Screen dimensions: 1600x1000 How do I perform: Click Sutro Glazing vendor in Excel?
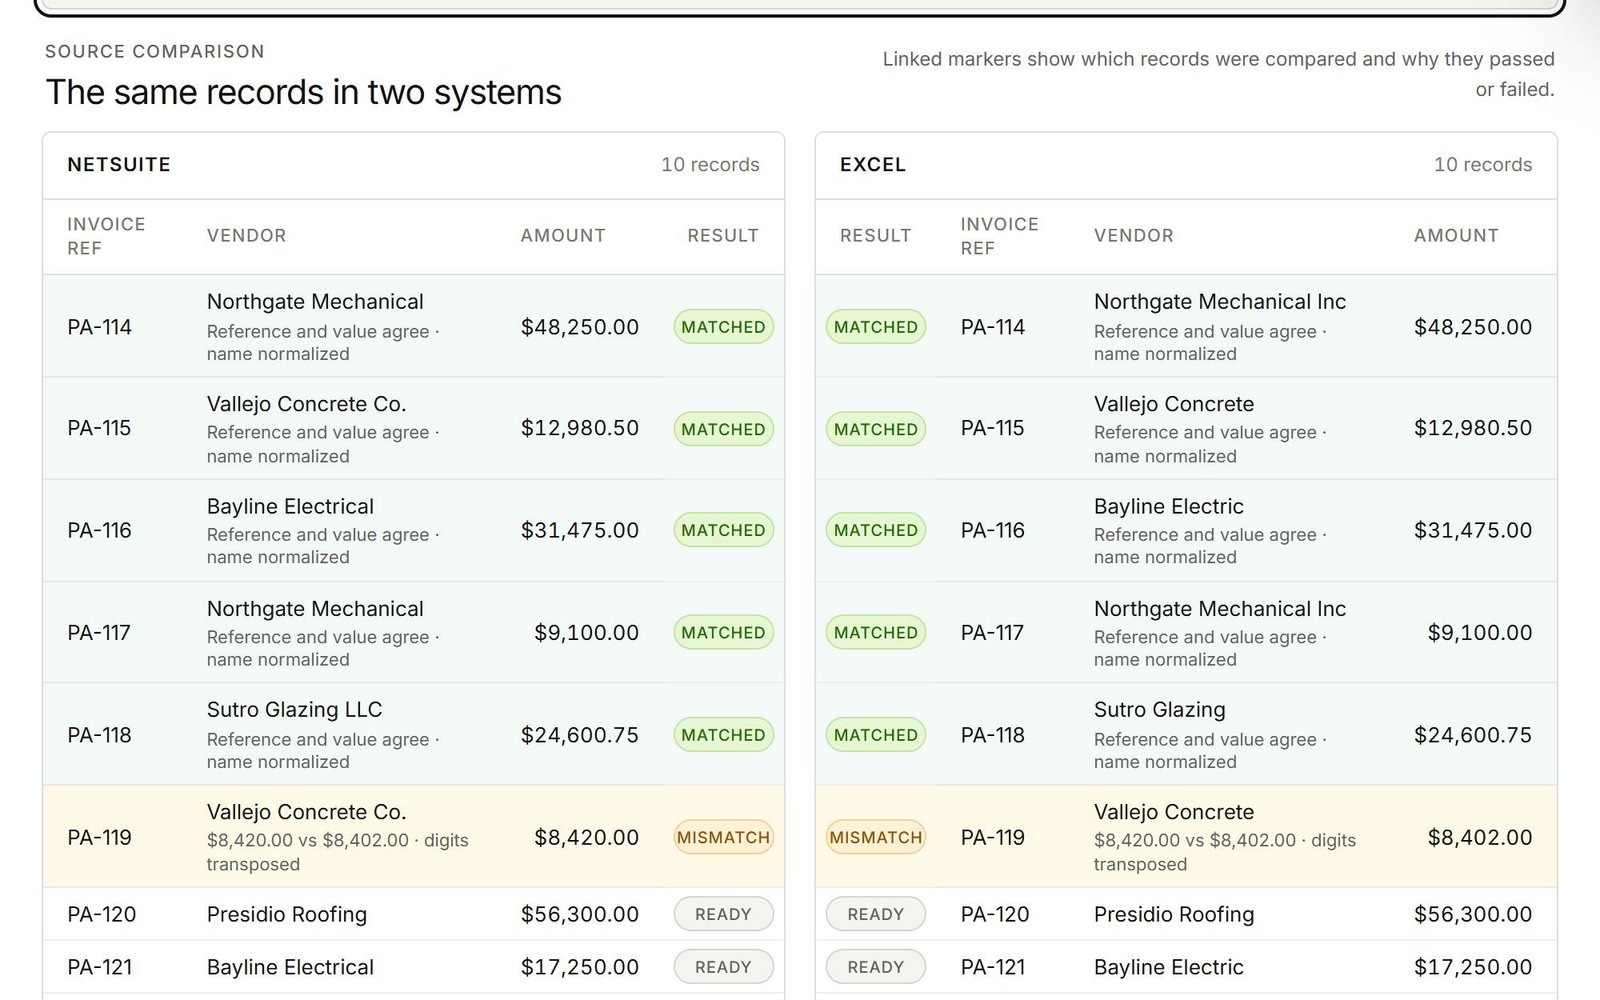pyautogui.click(x=1160, y=710)
